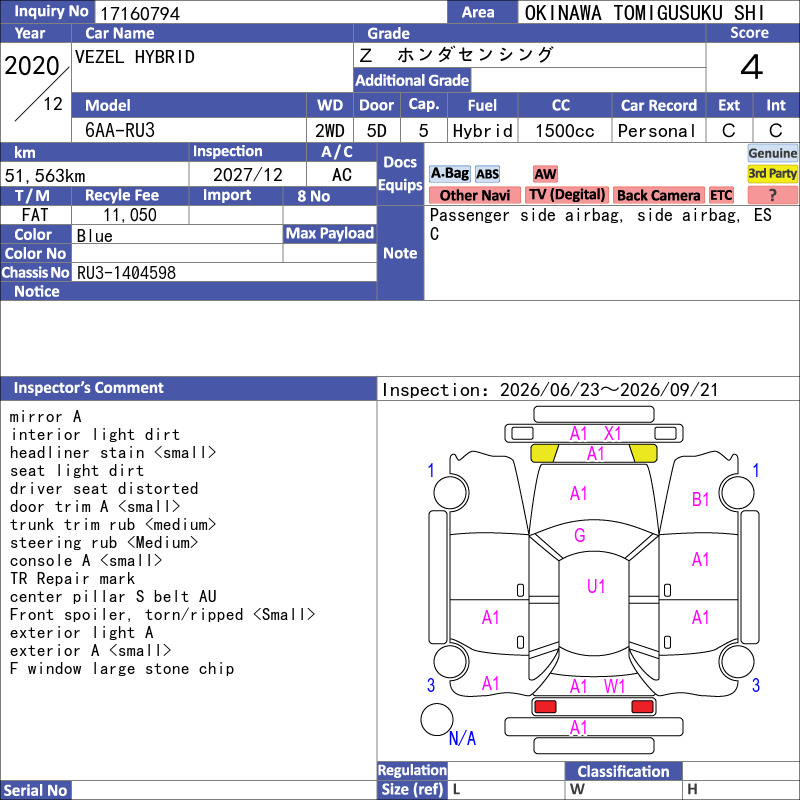Click the N/A spare tire circle
Image resolution: width=800 pixels, height=800 pixels.
pyautogui.click(x=437, y=719)
